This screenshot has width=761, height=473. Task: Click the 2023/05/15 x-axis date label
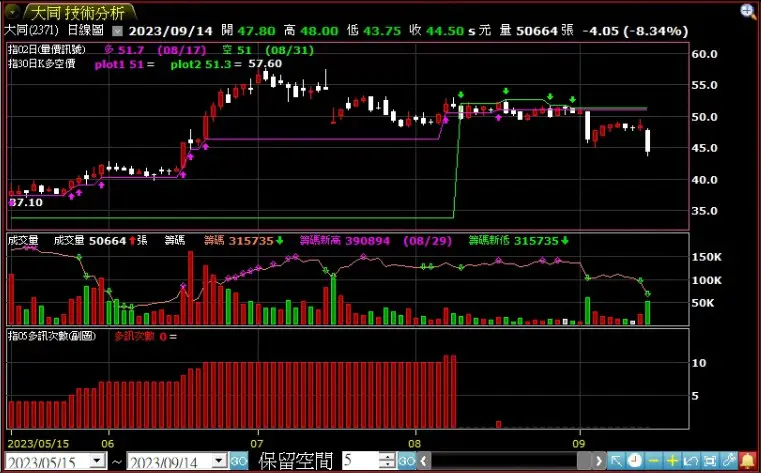pos(38,444)
